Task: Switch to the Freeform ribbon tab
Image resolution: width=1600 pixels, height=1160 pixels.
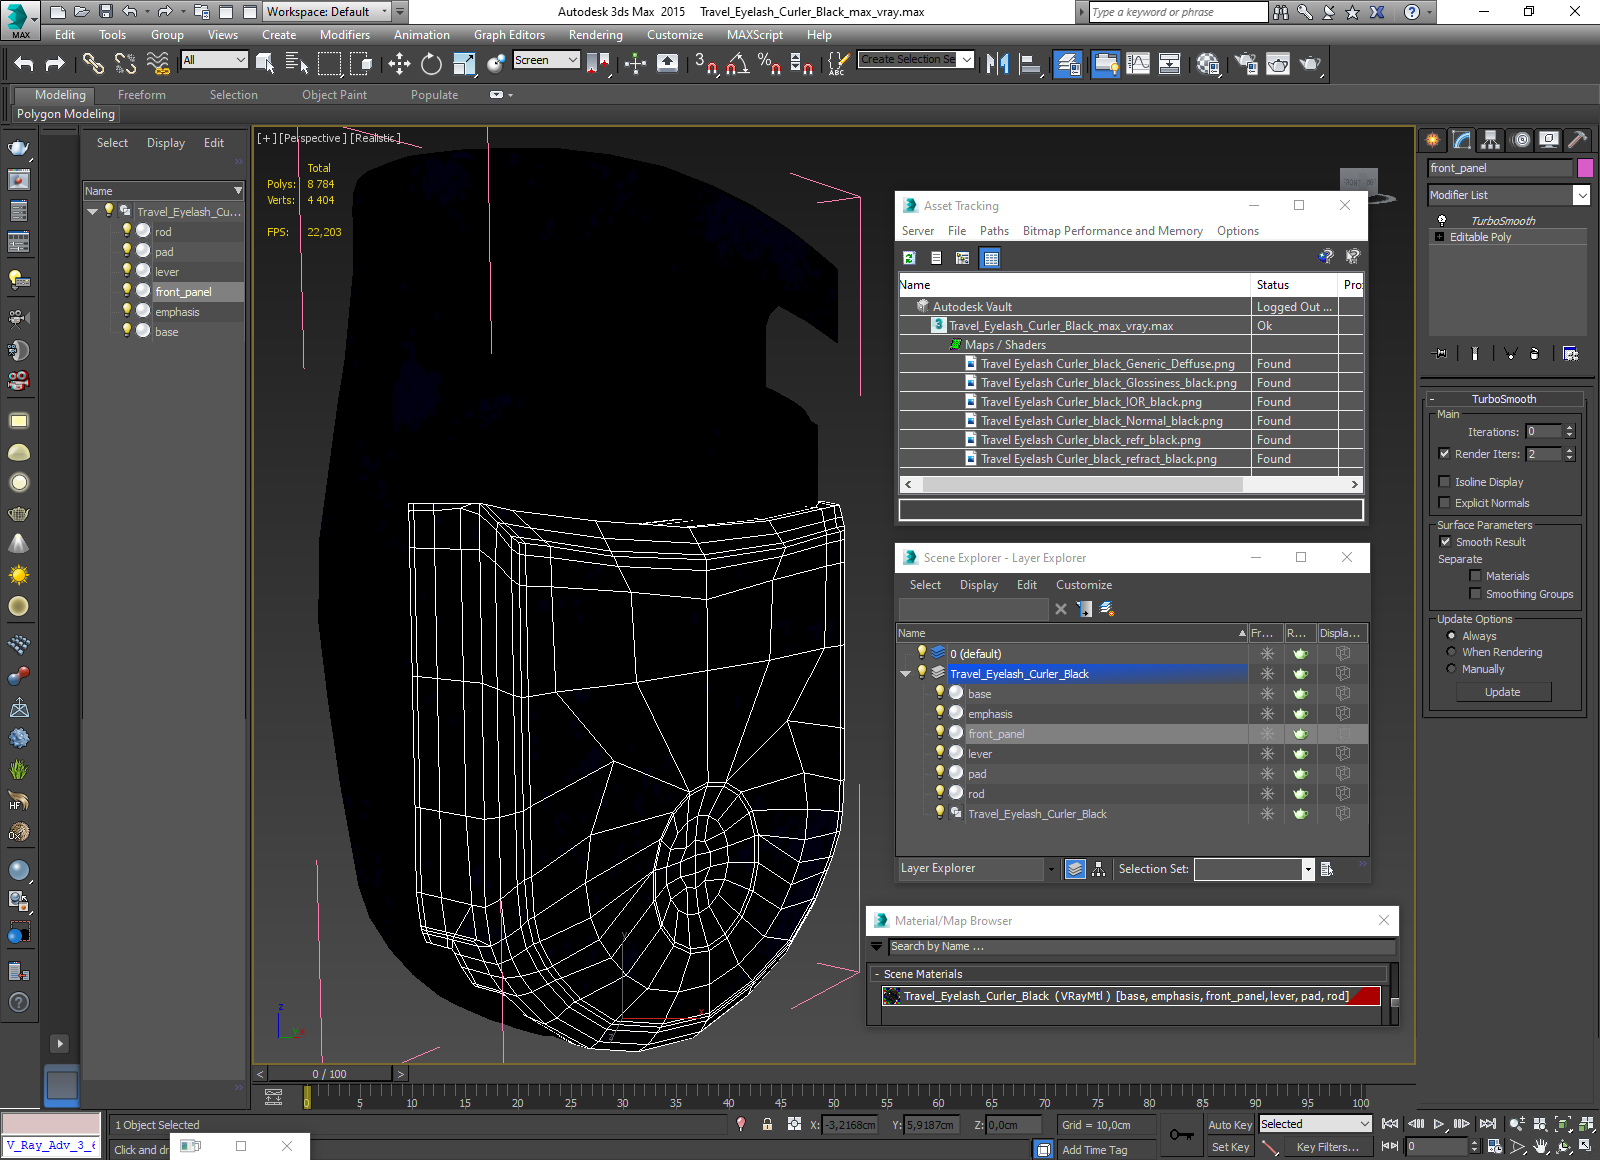Action: [x=142, y=95]
